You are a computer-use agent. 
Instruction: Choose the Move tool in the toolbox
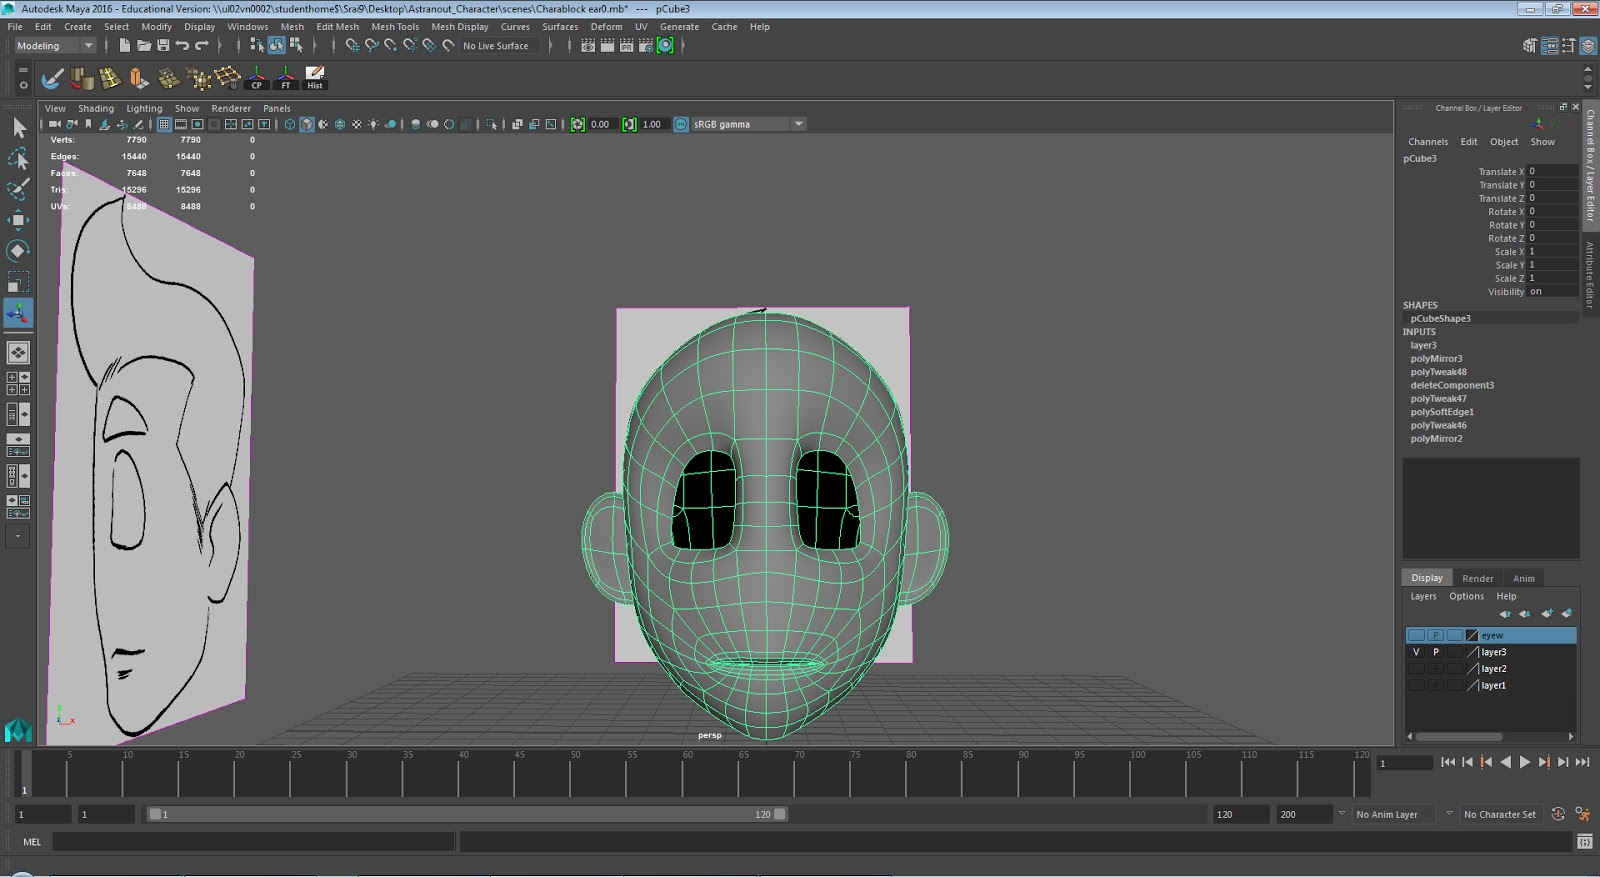coord(18,220)
